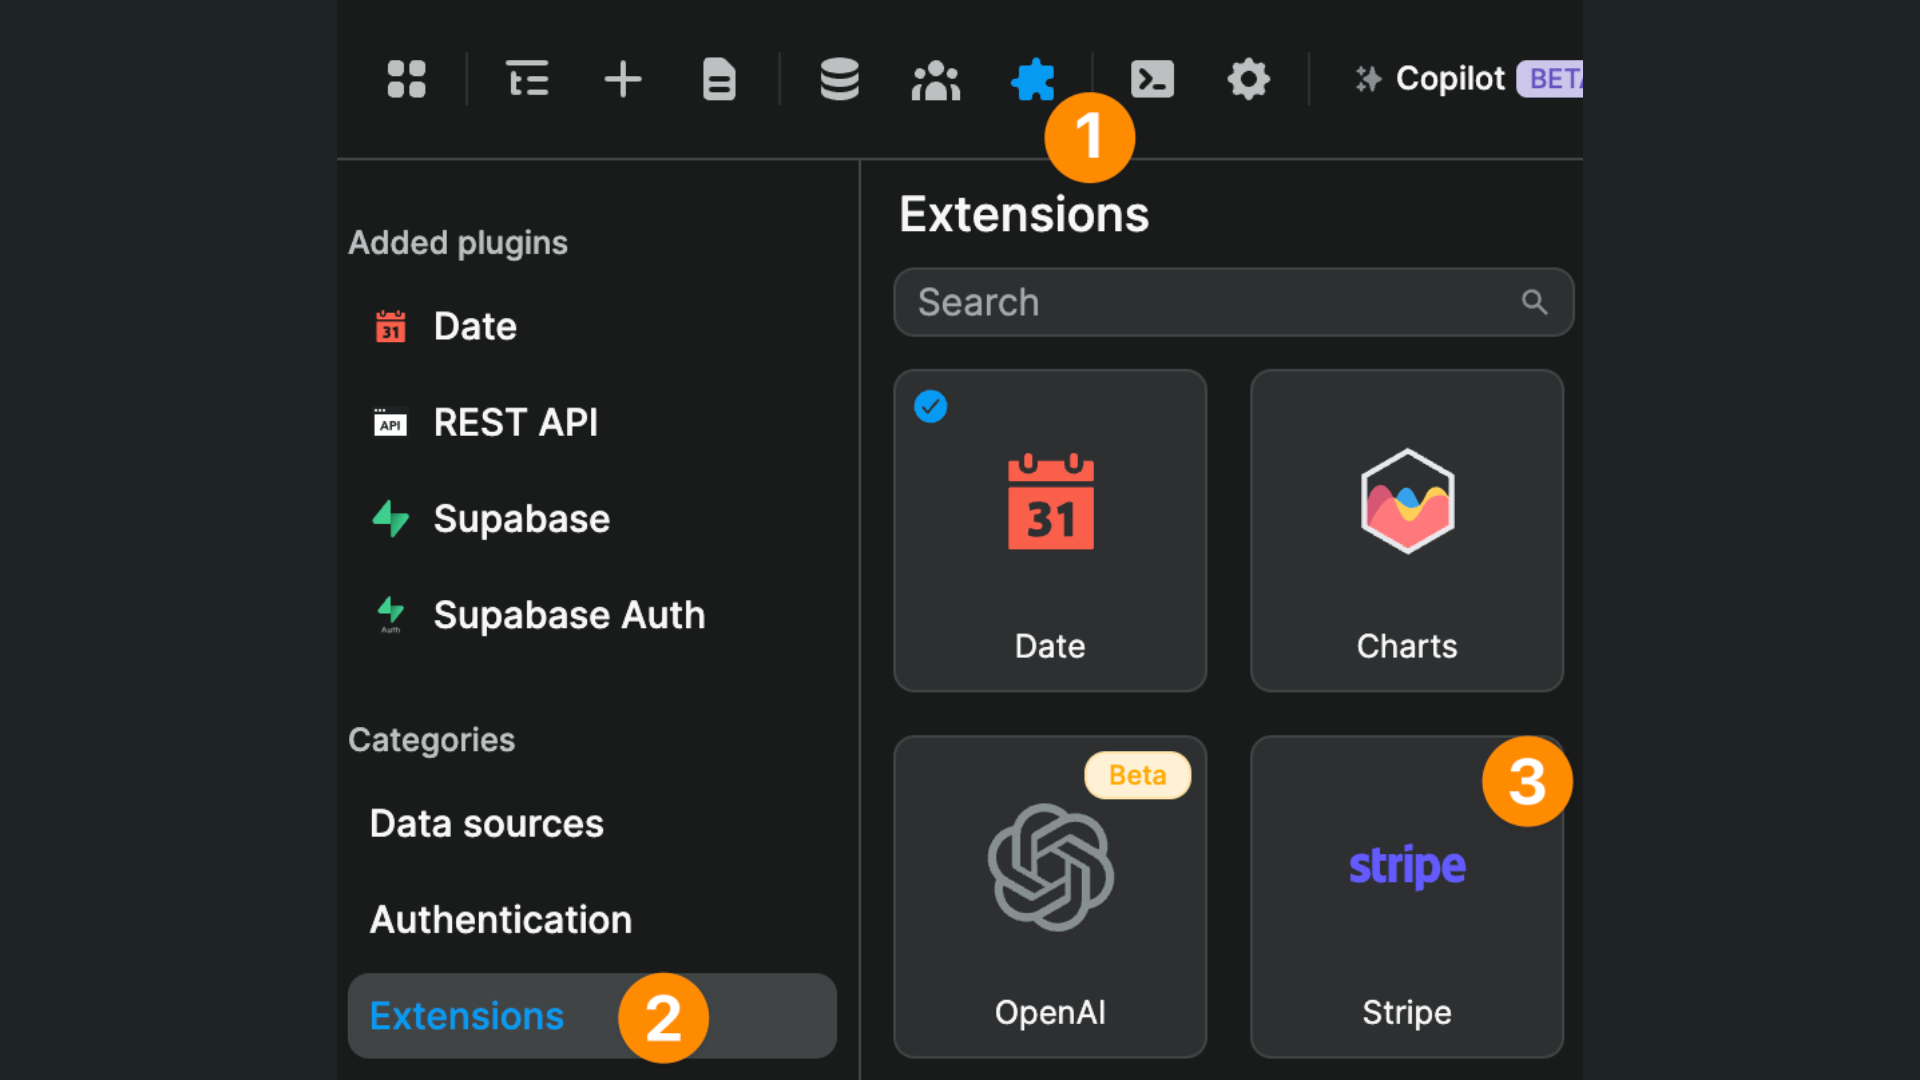Open the page document icon
1920x1080 pixels.
719,79
